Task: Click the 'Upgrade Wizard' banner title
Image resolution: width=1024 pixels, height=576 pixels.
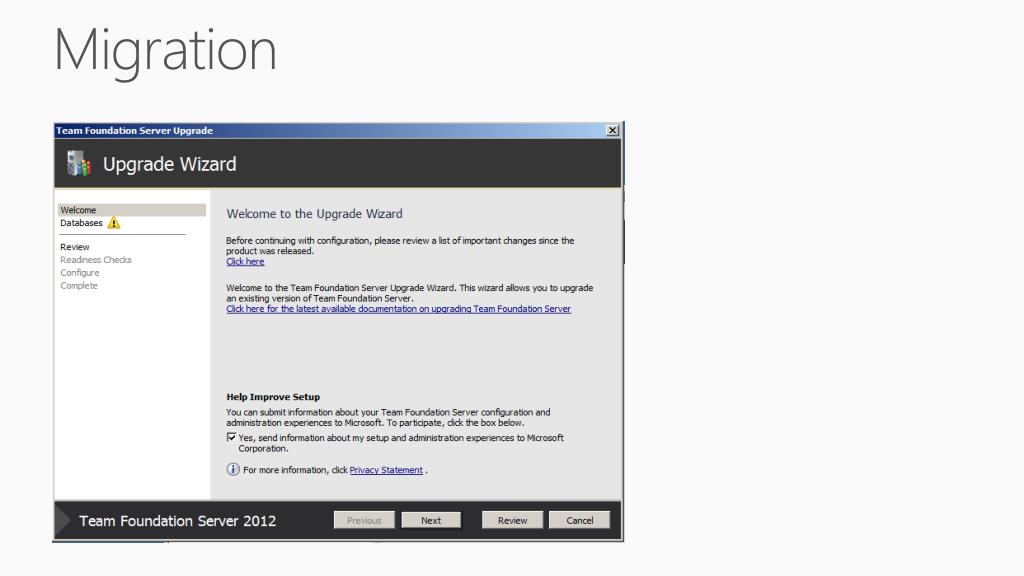Action: [170, 164]
